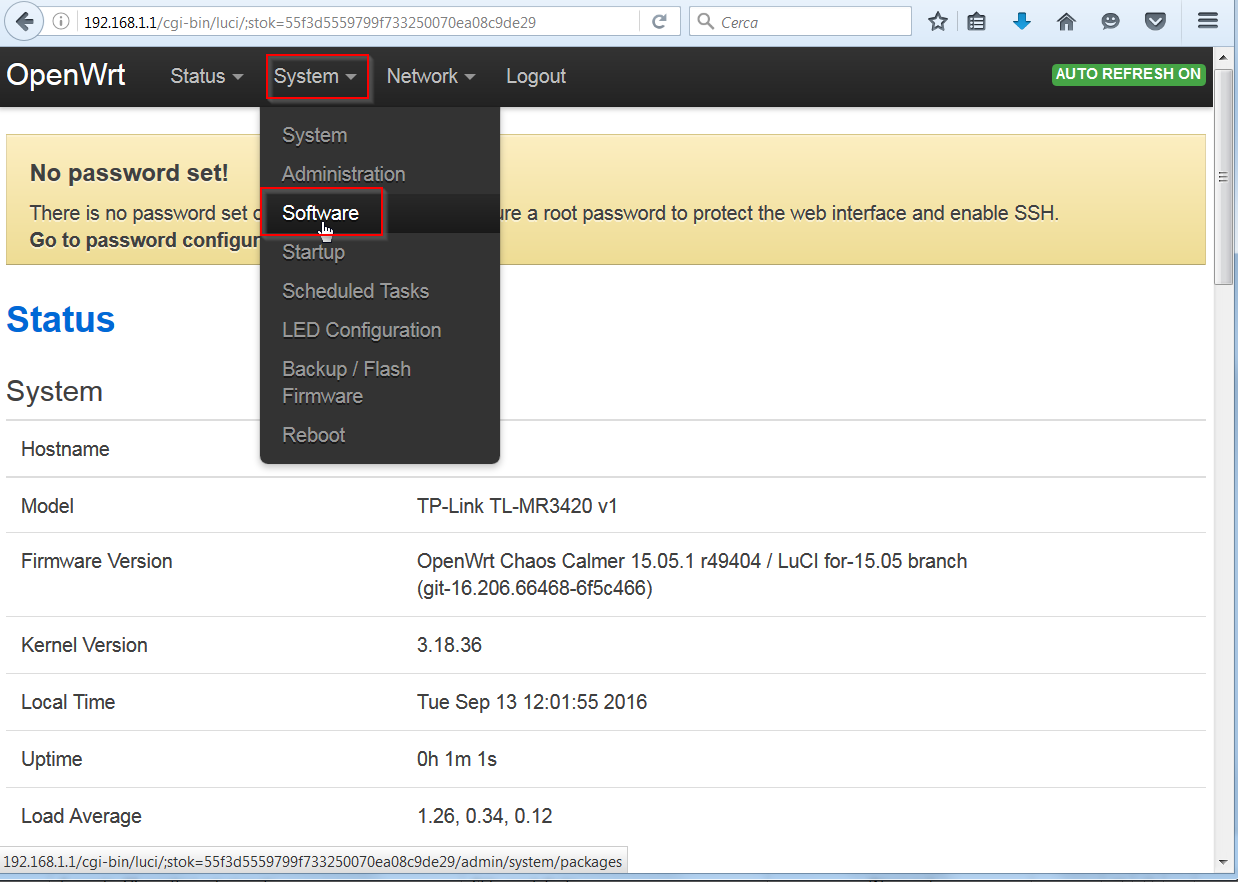Choose Backup / Flash Firmware menu entry

pos(346,382)
